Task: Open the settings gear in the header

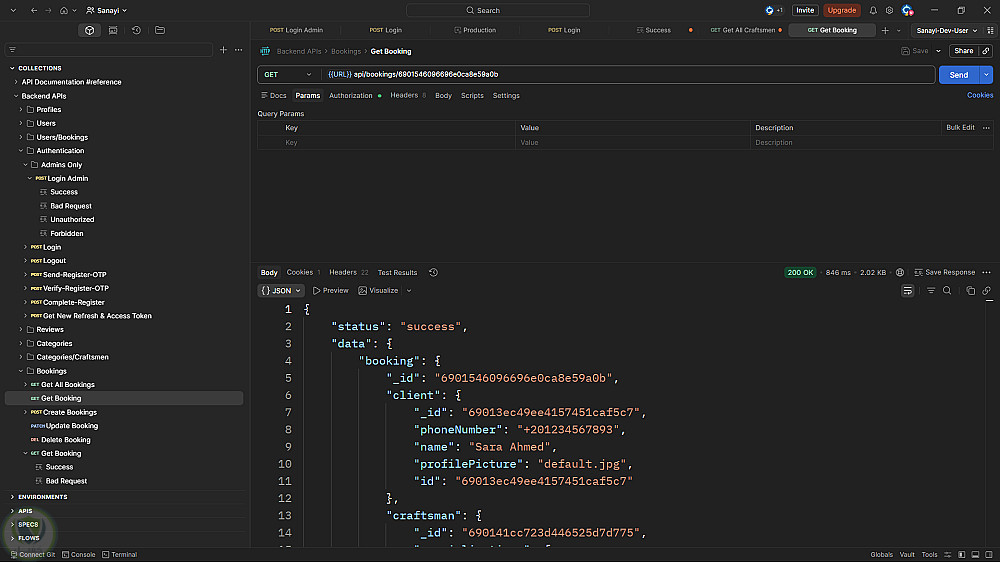Action: (x=889, y=10)
